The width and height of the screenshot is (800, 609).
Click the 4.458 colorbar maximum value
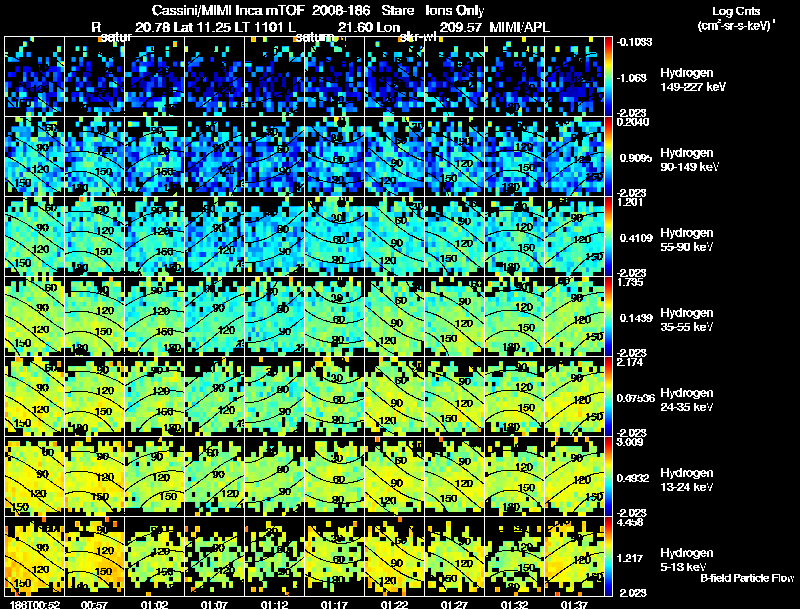[630, 522]
